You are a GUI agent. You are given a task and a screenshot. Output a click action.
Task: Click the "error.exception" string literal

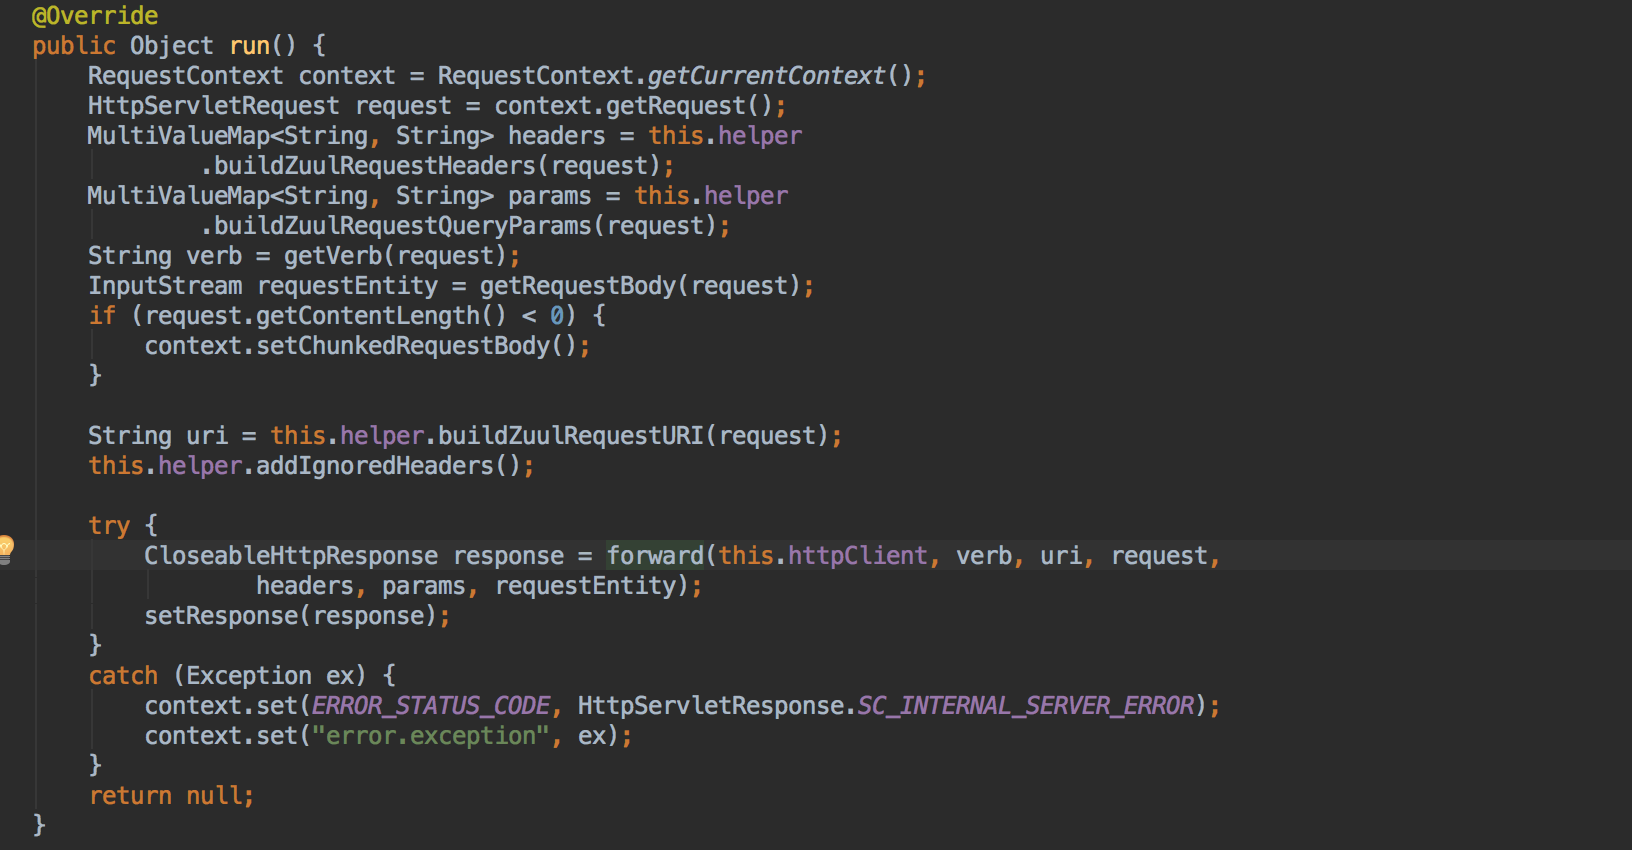(x=431, y=736)
